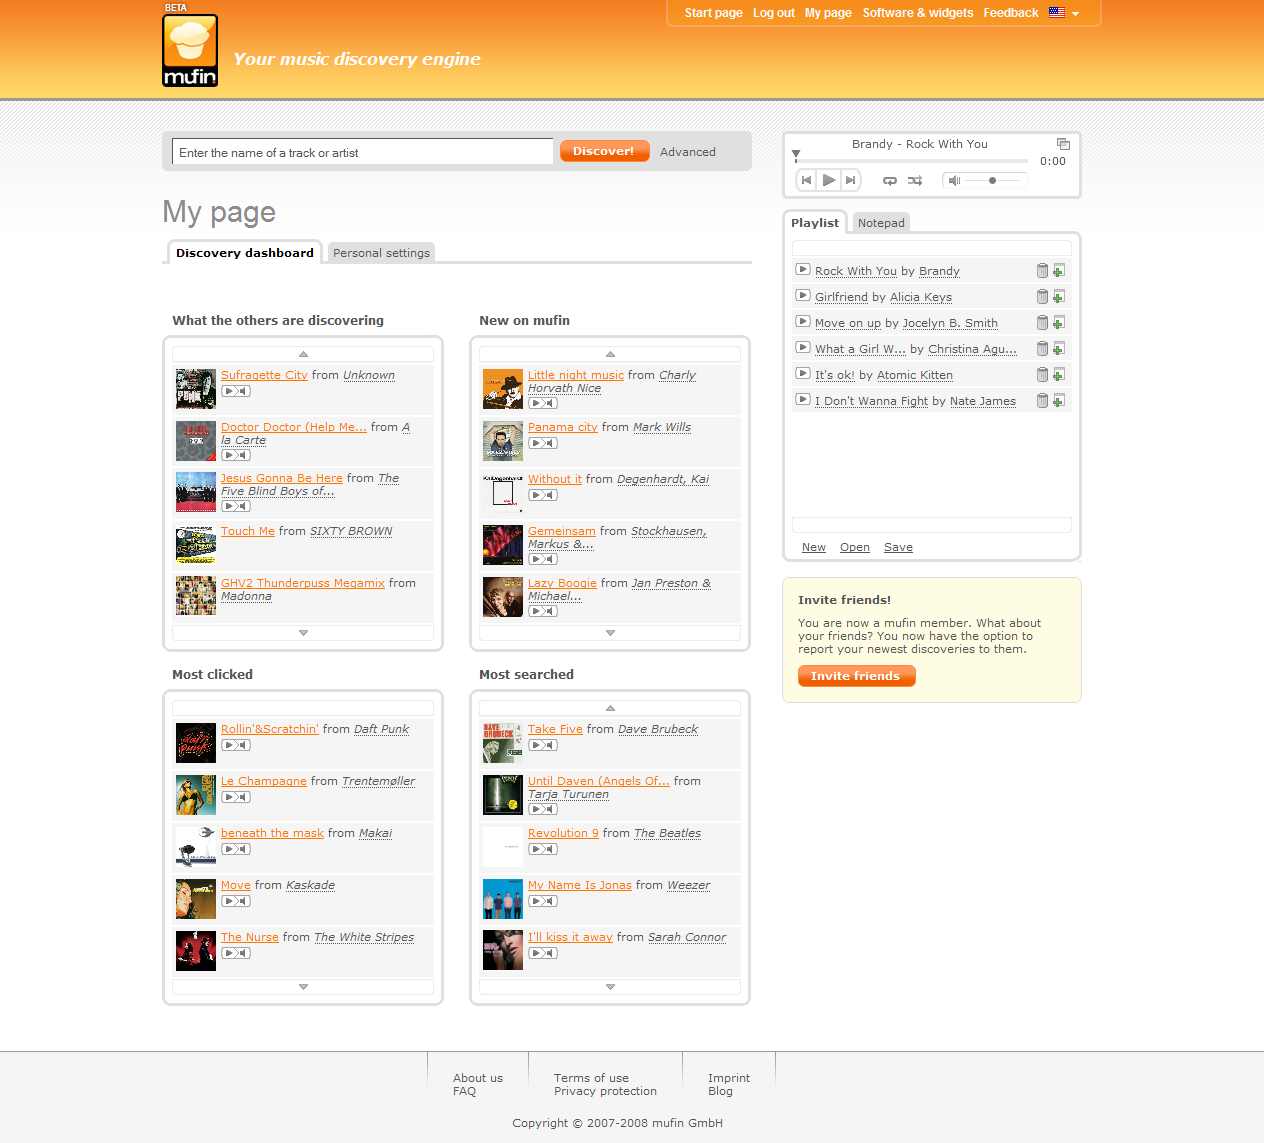Click New playlist link
The height and width of the screenshot is (1143, 1264).
(x=814, y=547)
